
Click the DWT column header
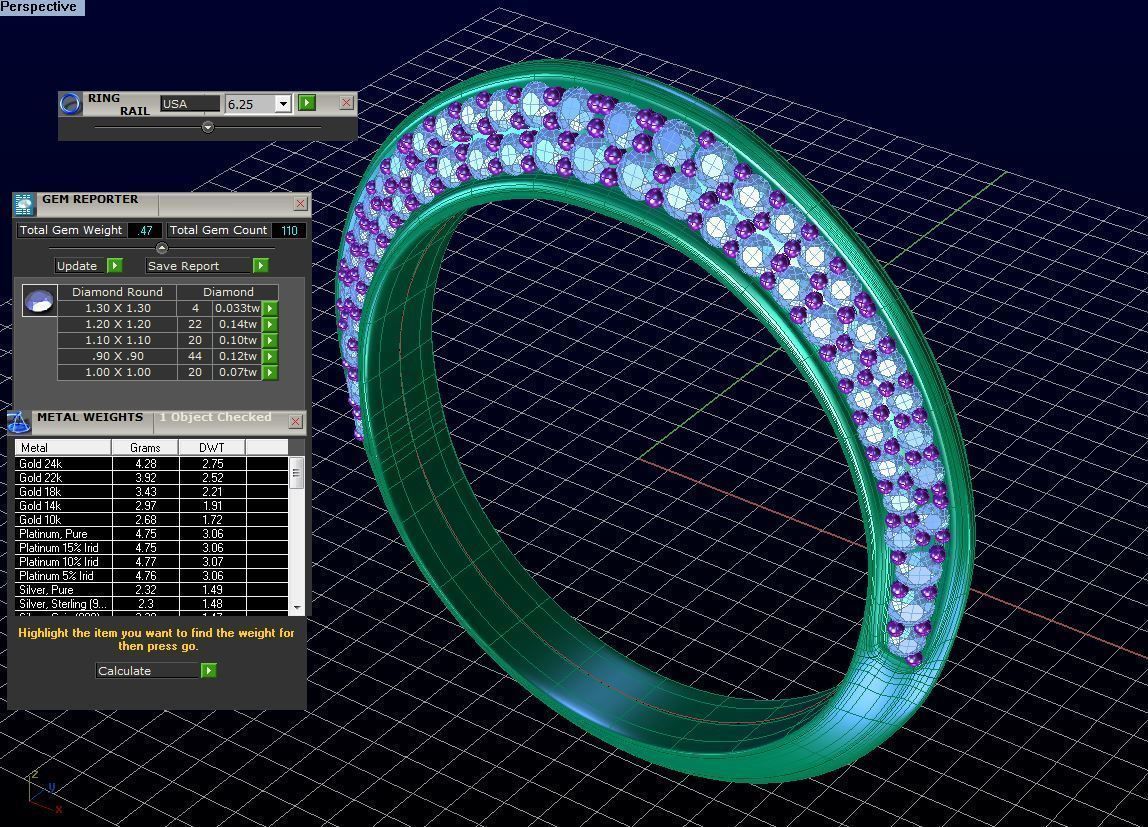(x=212, y=447)
